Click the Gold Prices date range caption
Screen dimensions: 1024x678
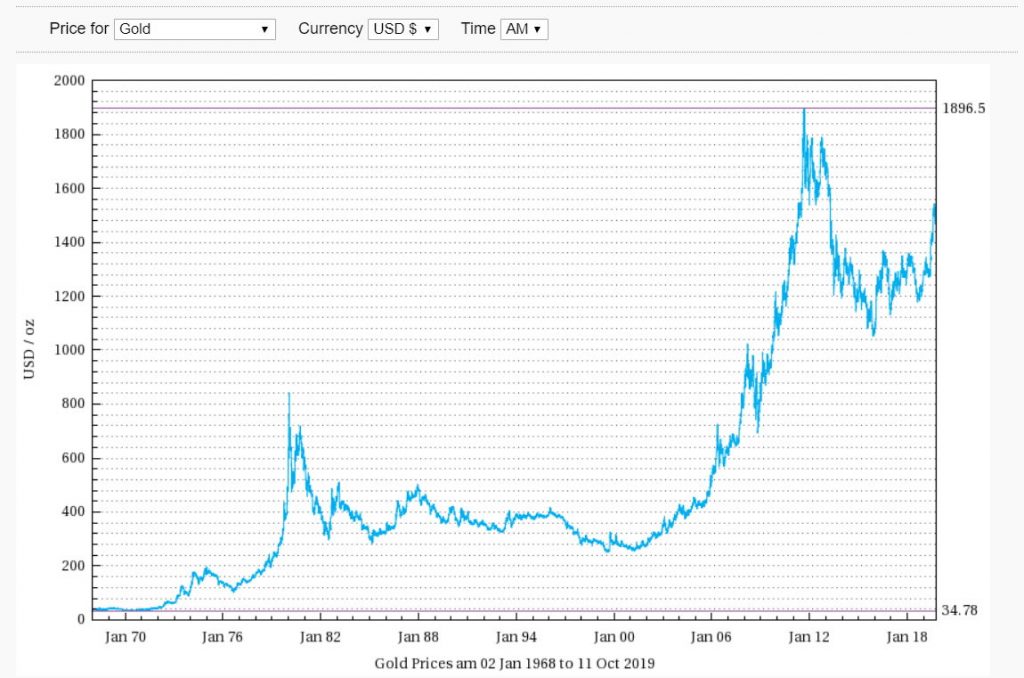[x=514, y=663]
